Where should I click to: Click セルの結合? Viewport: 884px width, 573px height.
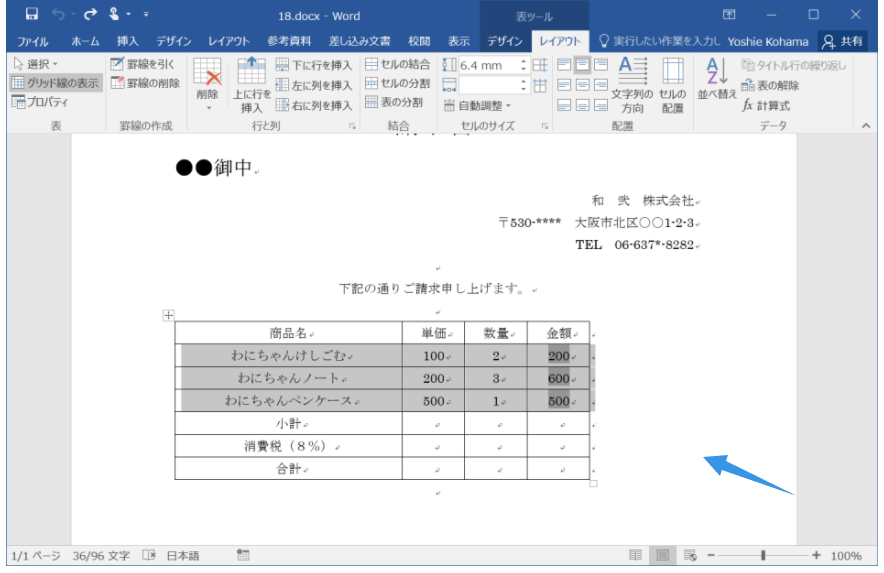point(398,64)
